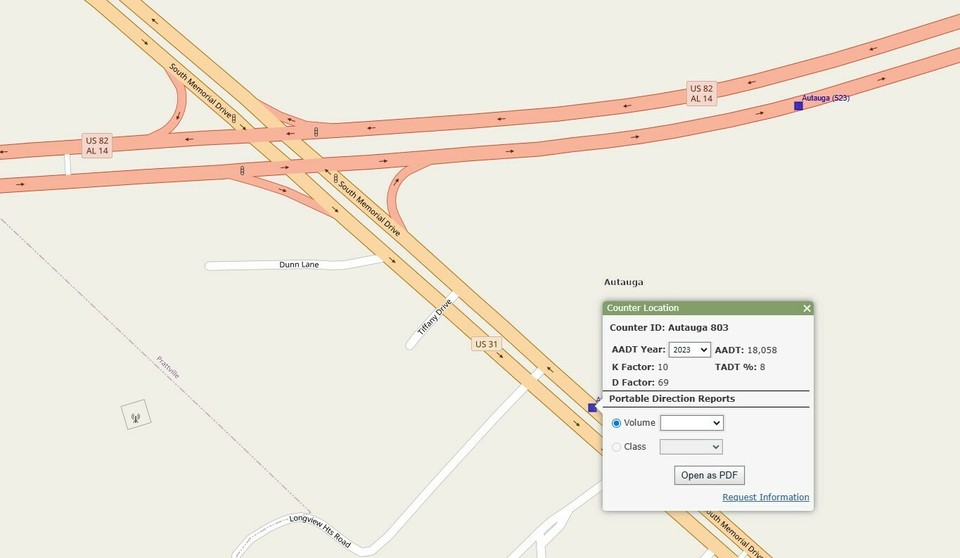Select the Volume radio button
This screenshot has height=558, width=960.
(616, 423)
